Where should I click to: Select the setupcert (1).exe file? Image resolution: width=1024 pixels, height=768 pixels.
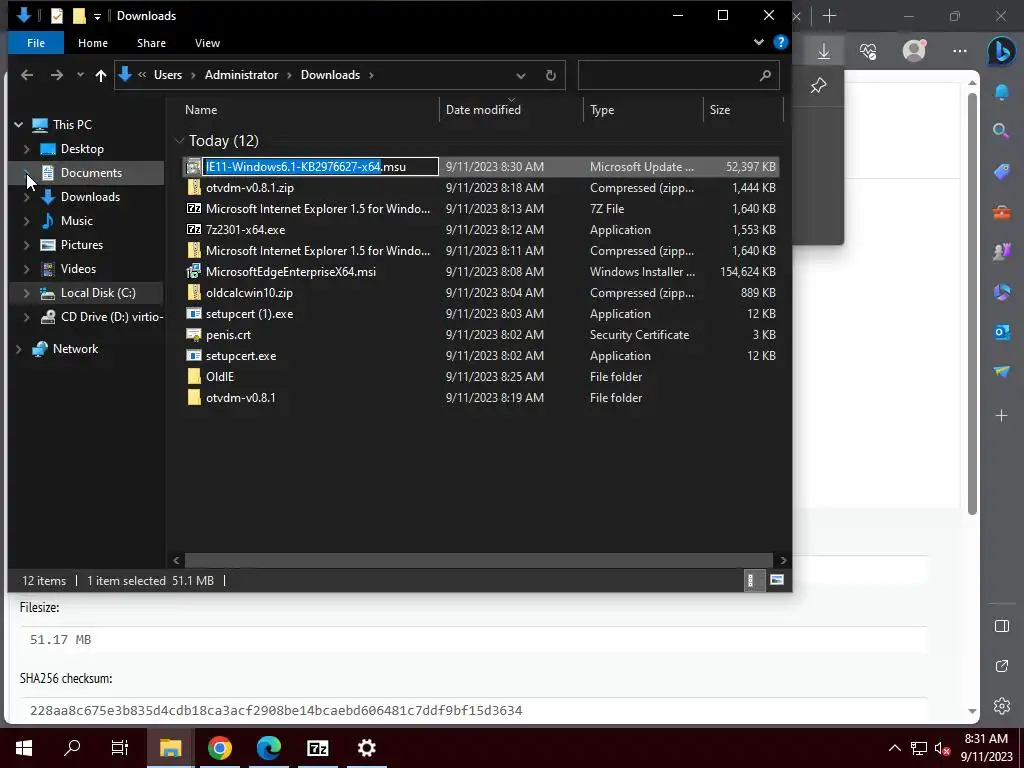pos(249,313)
